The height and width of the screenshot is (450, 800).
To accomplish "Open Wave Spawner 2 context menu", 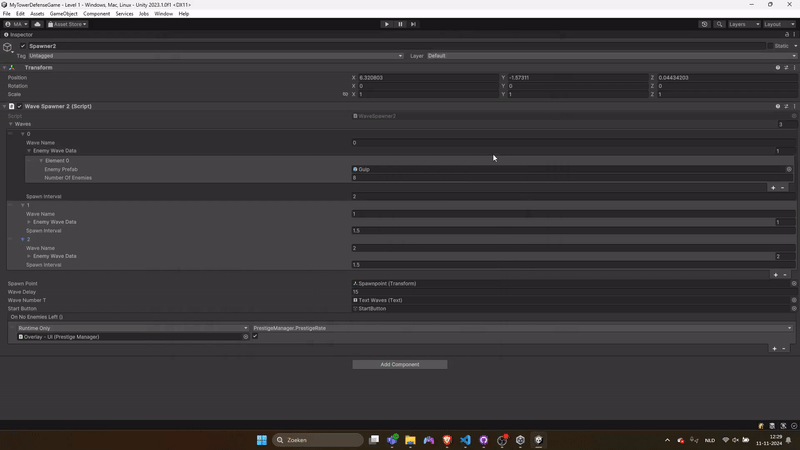I will [794, 106].
